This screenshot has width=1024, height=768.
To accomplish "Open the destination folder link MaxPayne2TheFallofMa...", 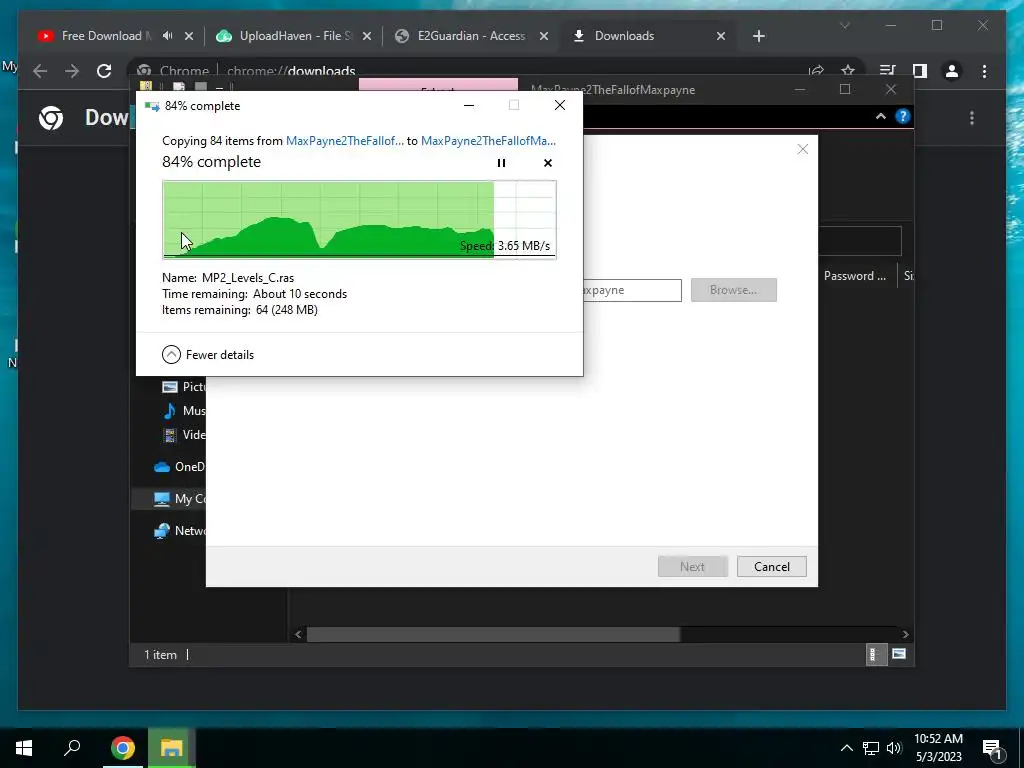I will tap(488, 140).
